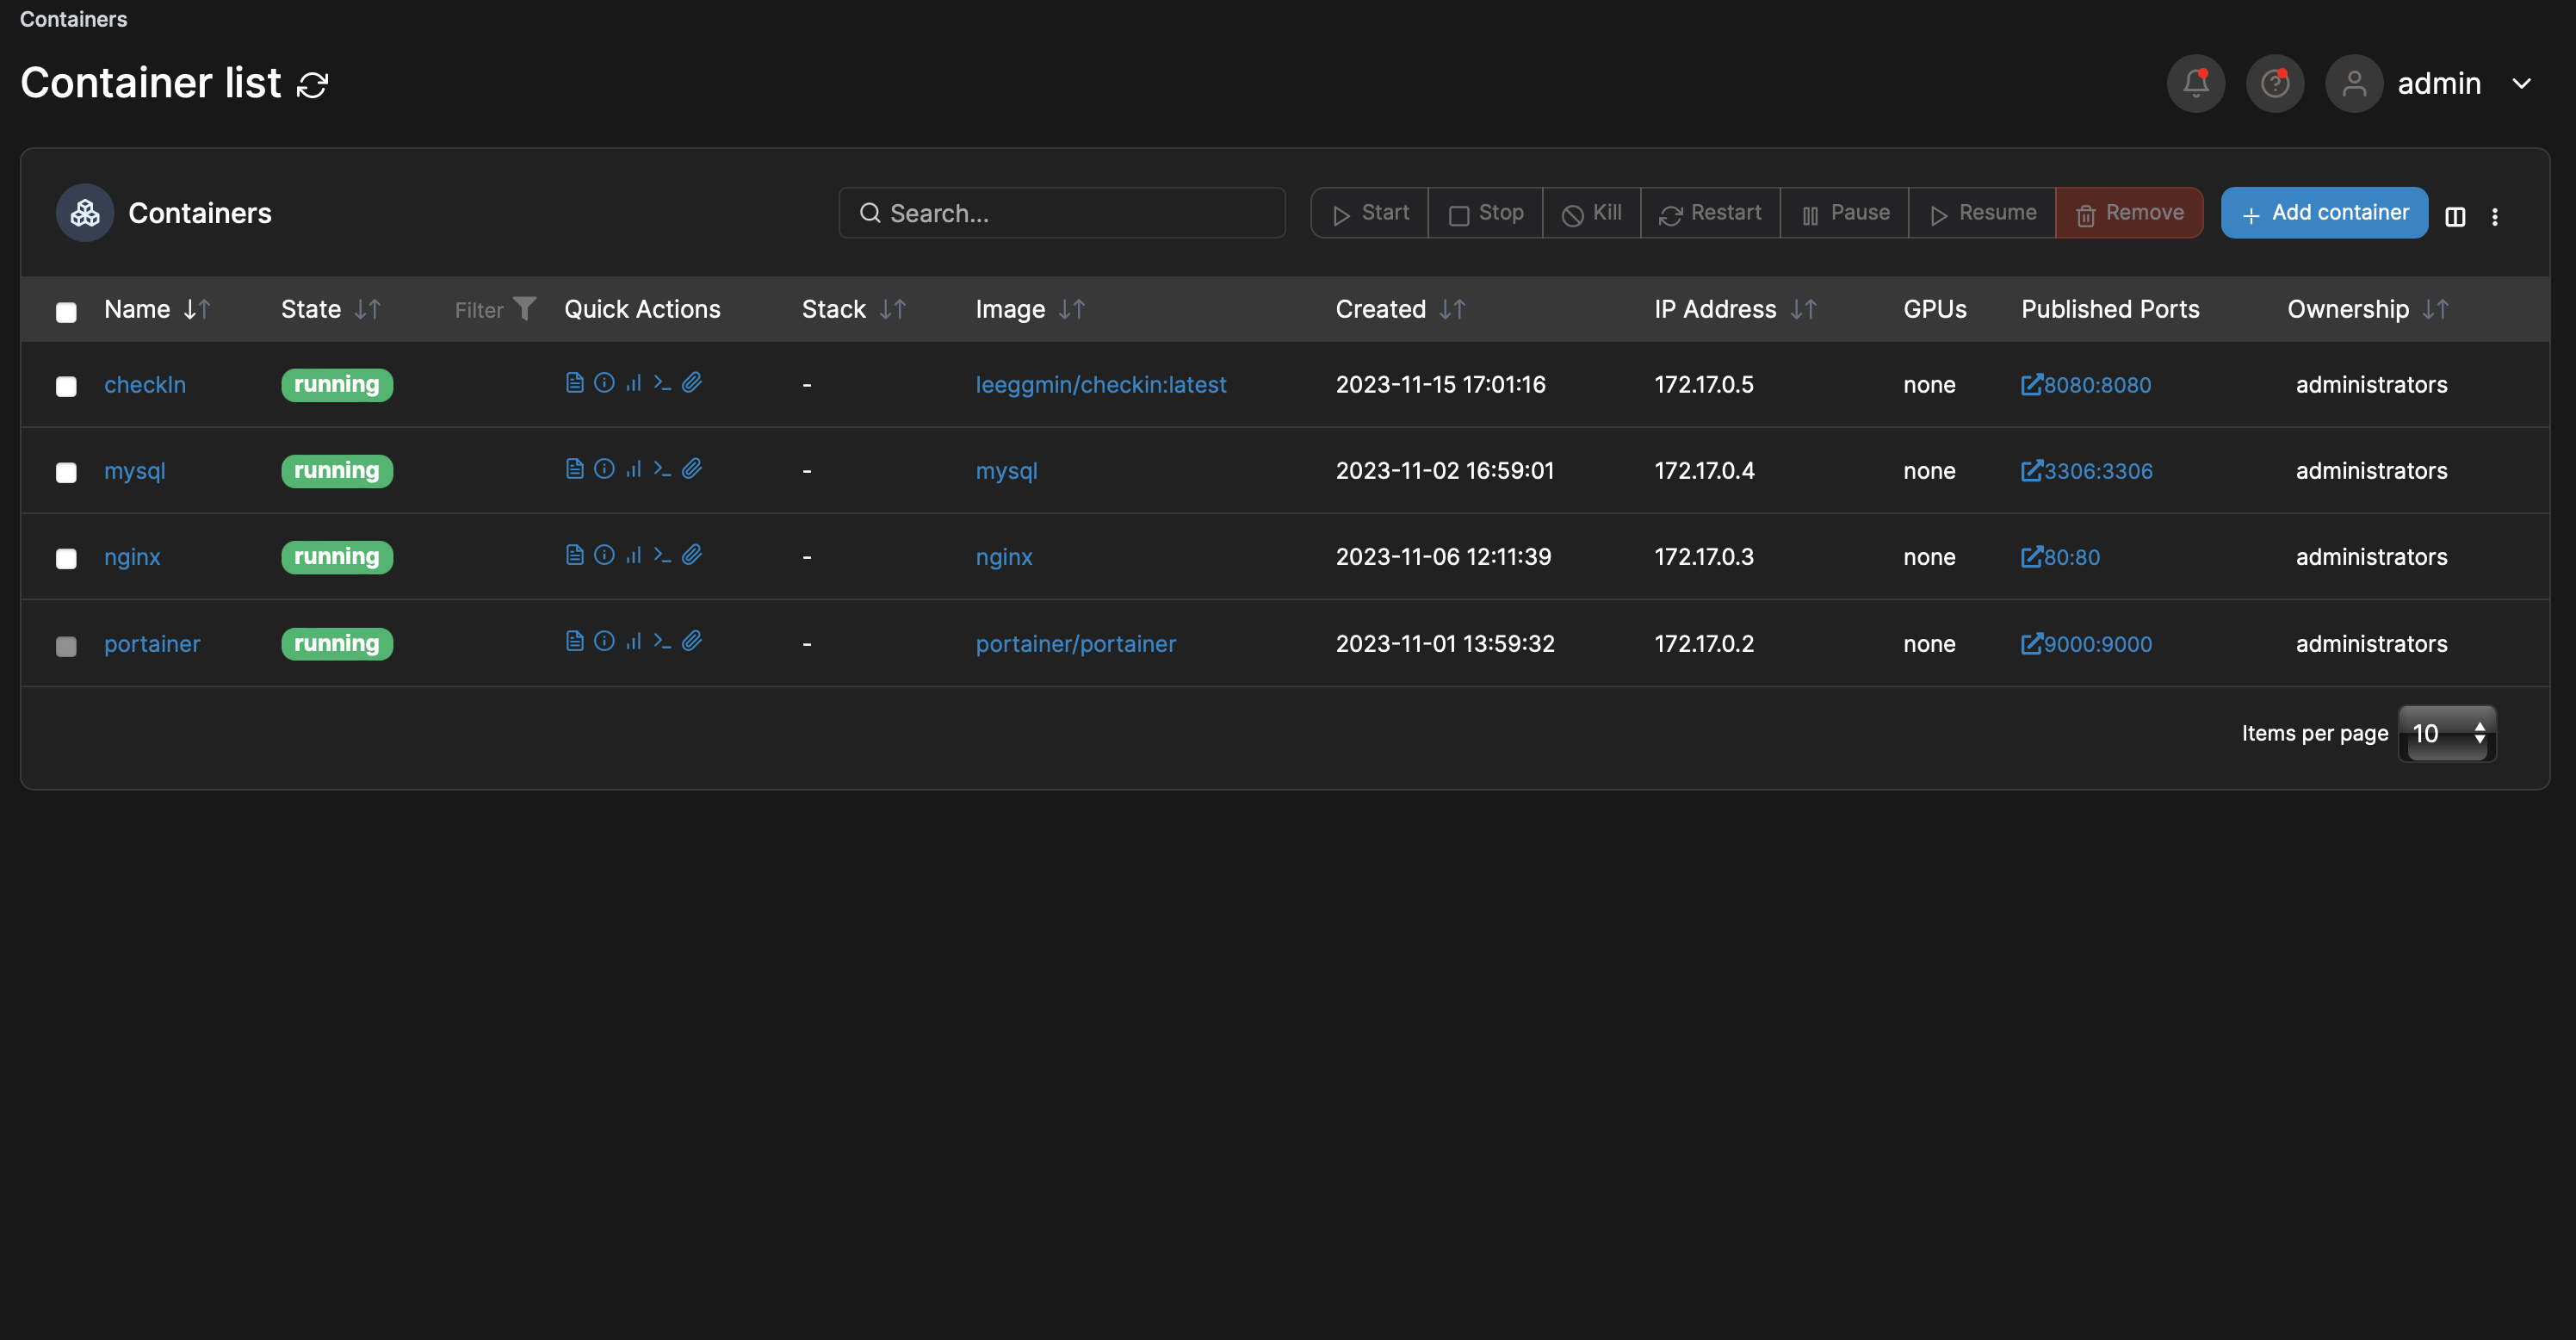Open inspect icon for mysql container

click(604, 469)
